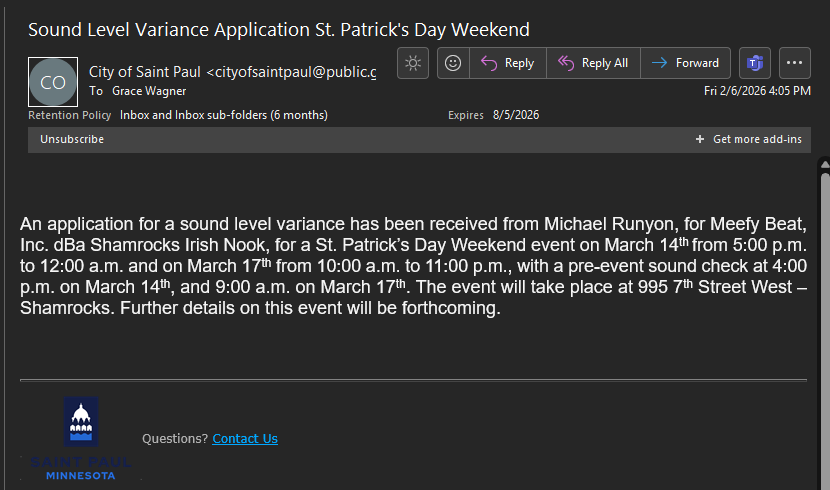The height and width of the screenshot is (490, 830).
Task: Click Get more add-ins
Action: pyautogui.click(x=757, y=139)
